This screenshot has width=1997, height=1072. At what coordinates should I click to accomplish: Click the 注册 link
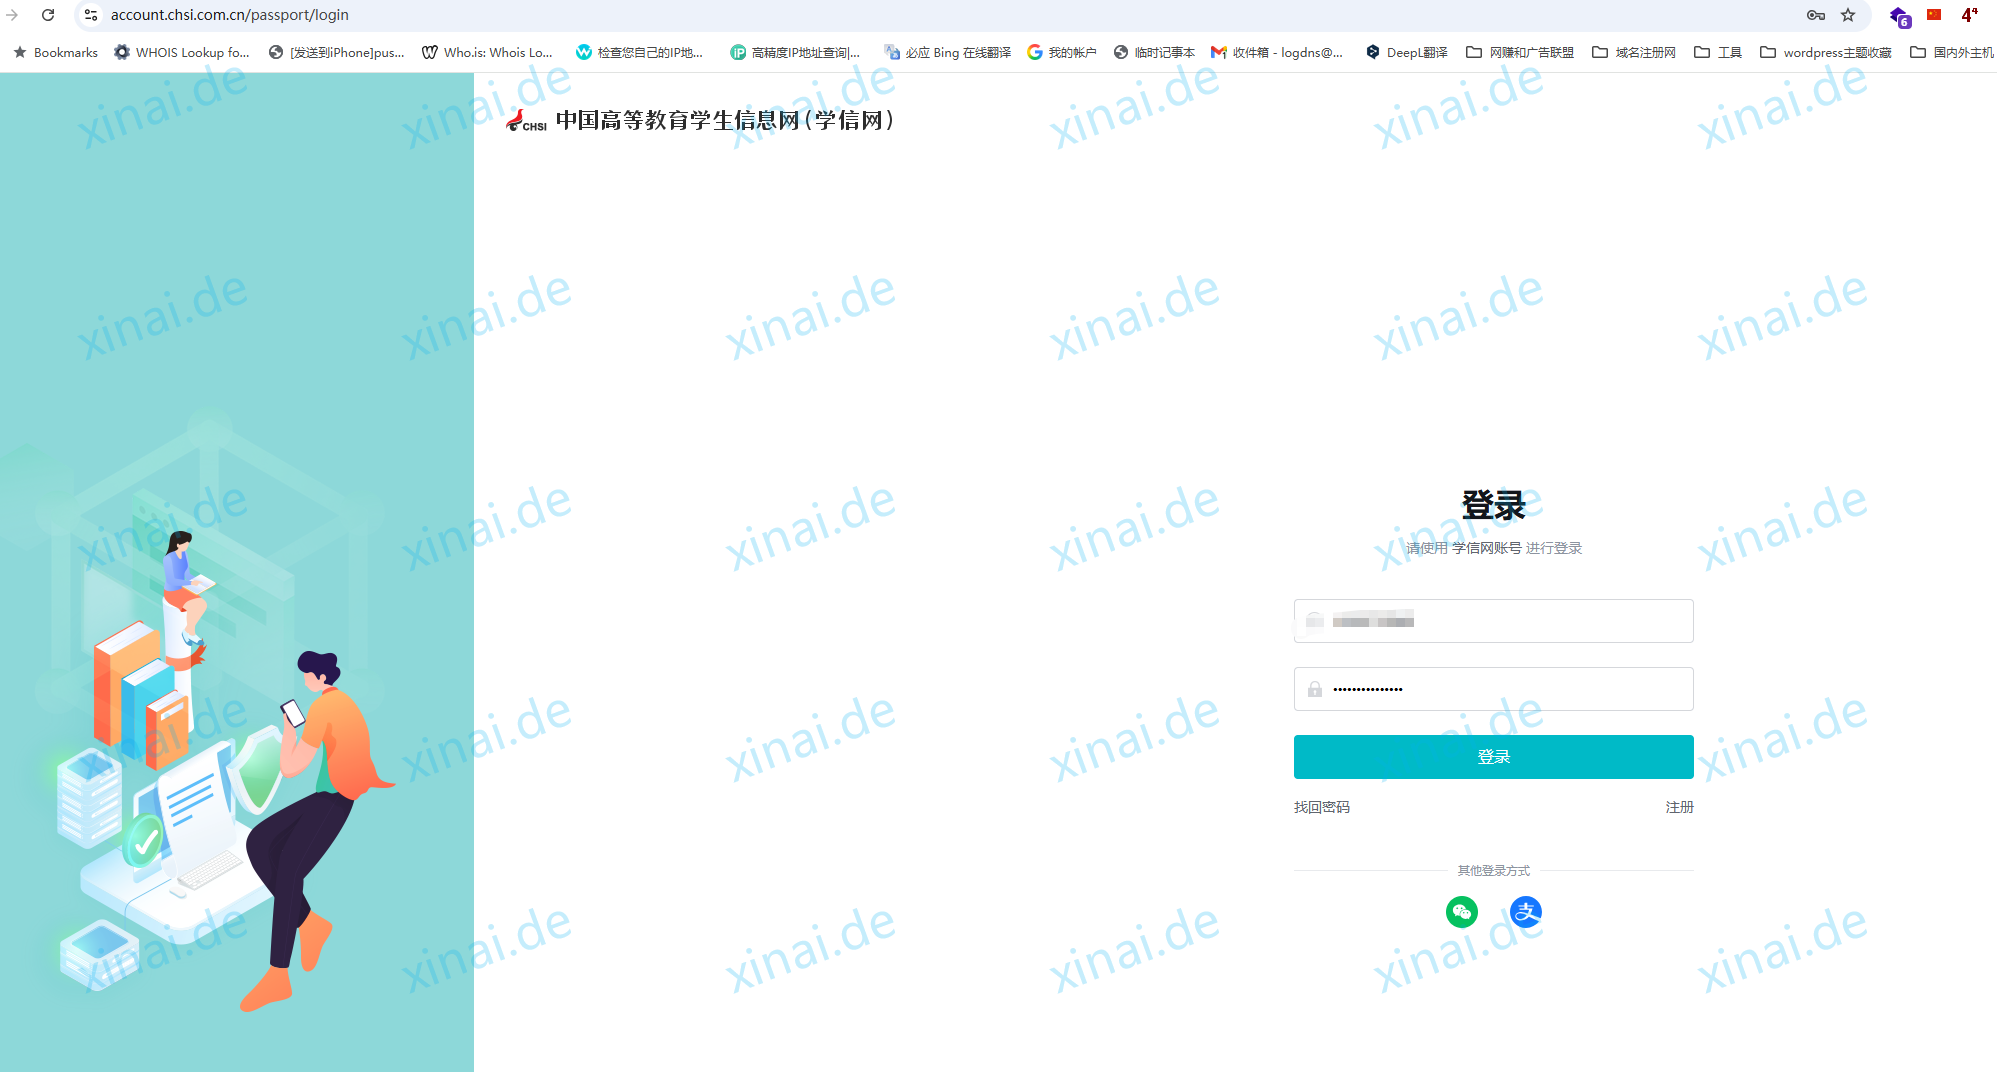coord(1679,807)
